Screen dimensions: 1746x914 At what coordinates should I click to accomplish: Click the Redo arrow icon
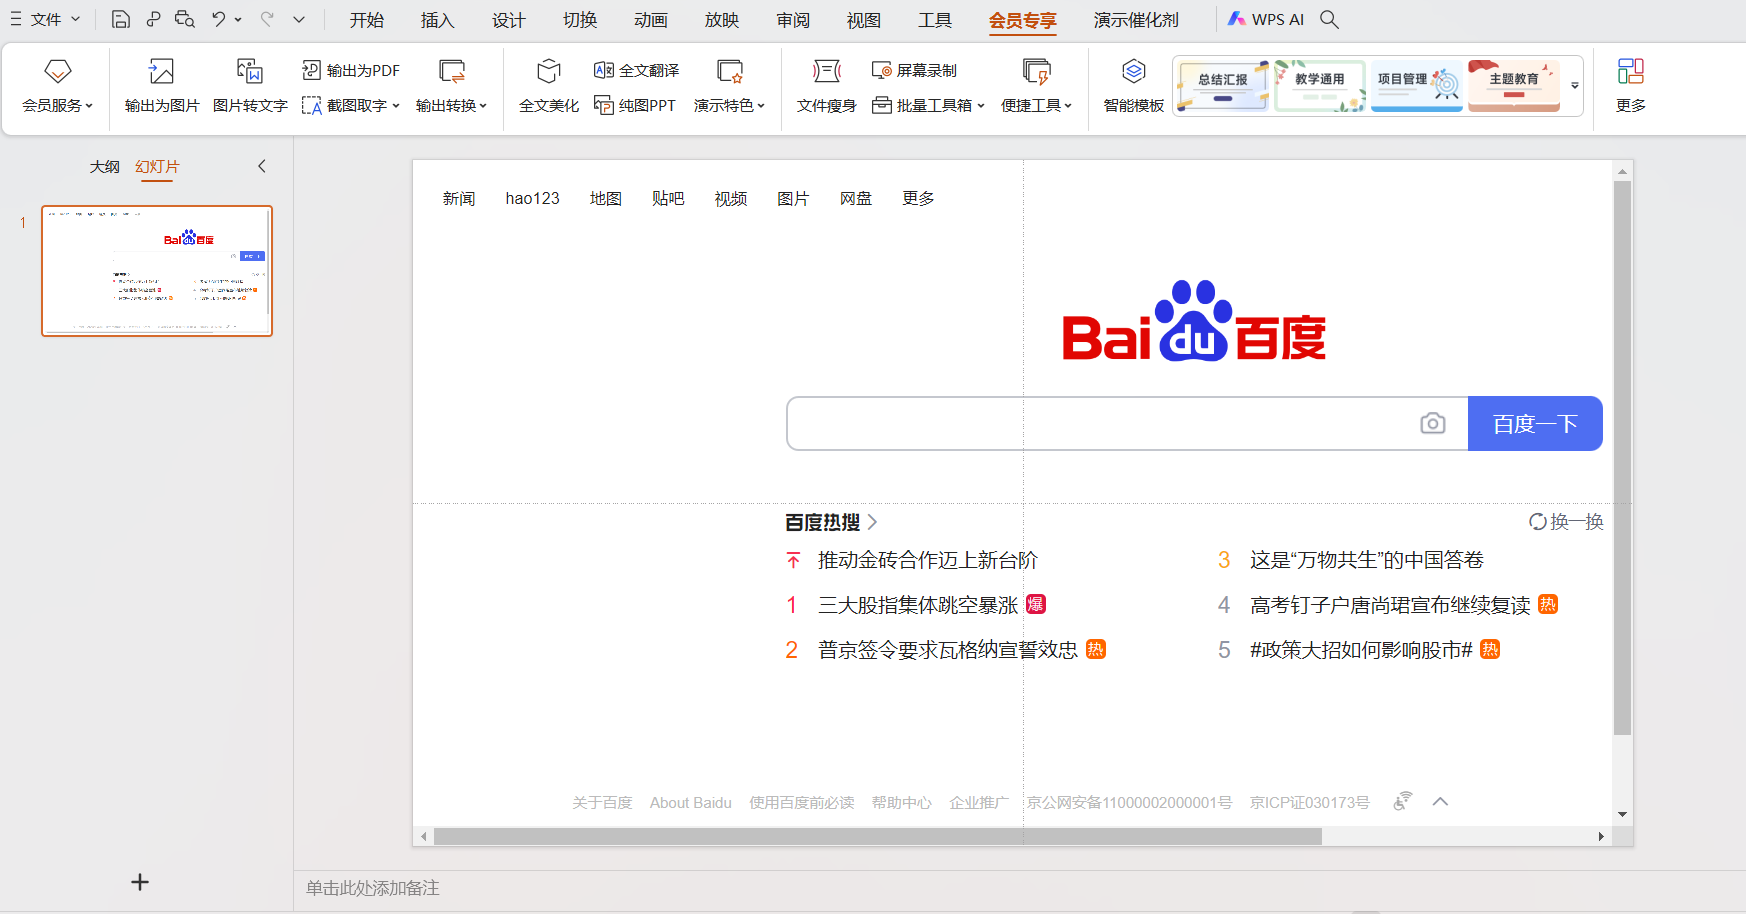coord(267,19)
